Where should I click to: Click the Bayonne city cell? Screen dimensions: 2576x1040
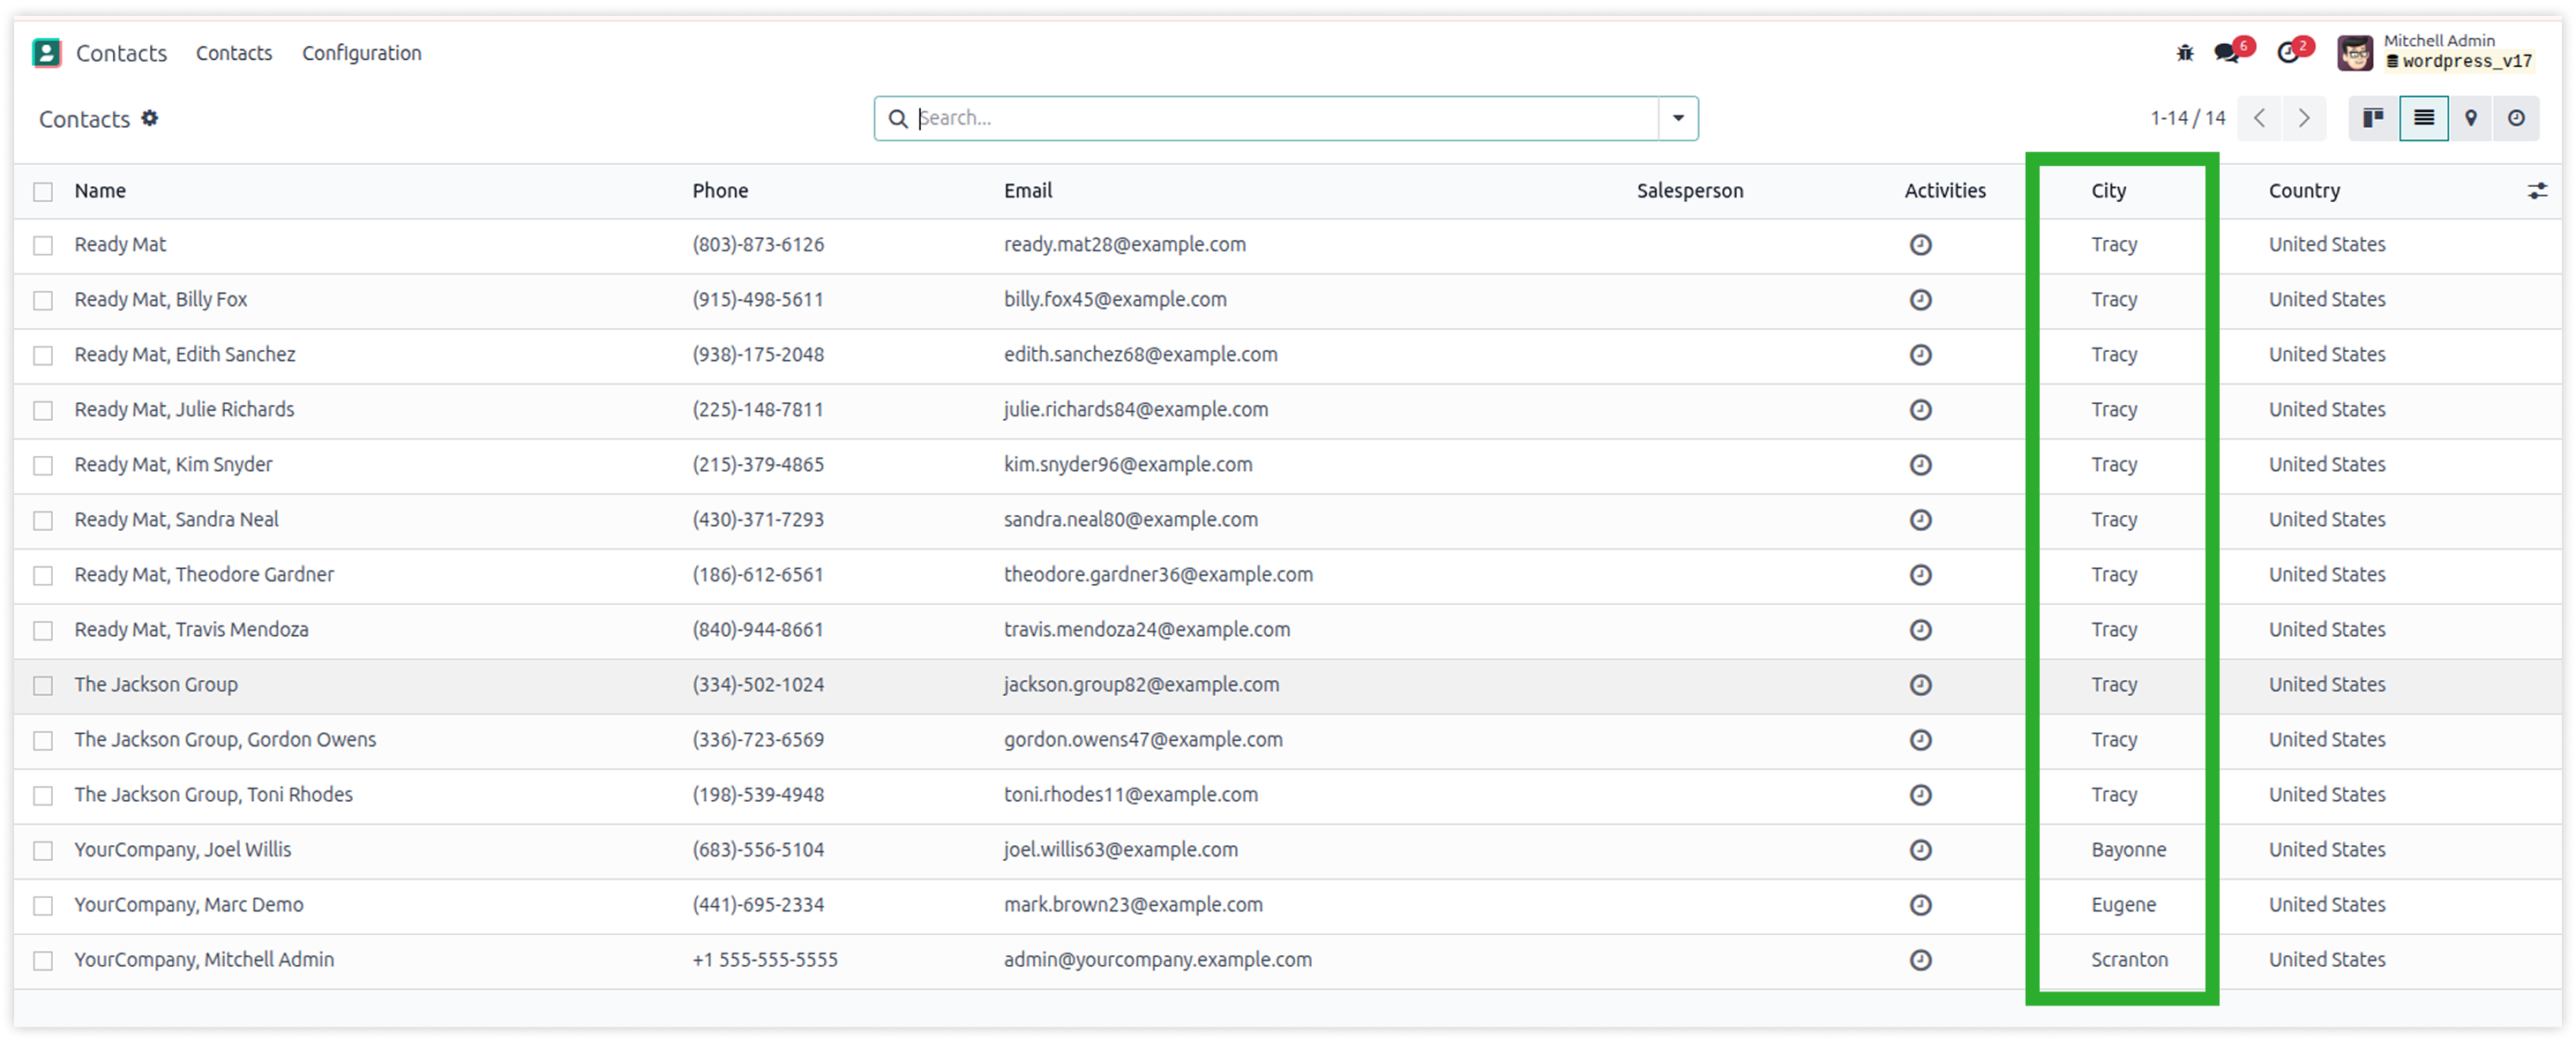point(2129,850)
